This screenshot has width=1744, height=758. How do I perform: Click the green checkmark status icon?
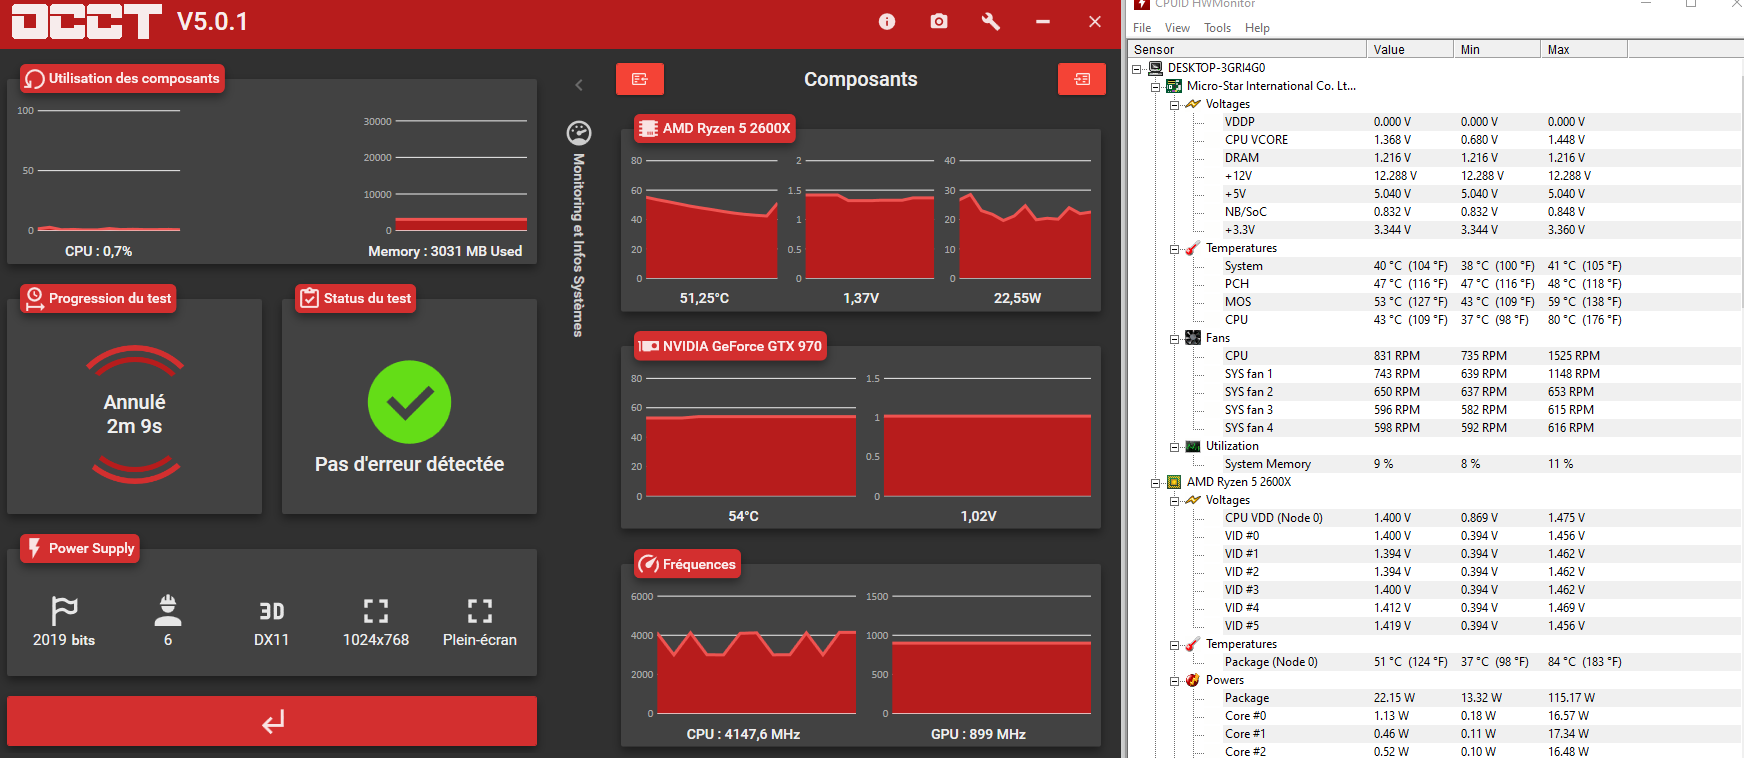409,402
